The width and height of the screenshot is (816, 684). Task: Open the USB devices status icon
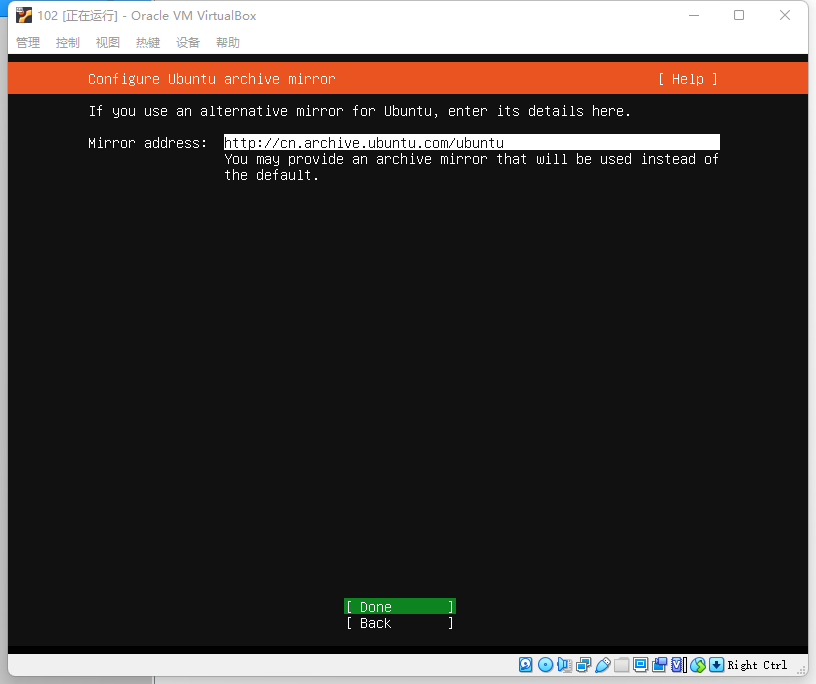point(603,665)
